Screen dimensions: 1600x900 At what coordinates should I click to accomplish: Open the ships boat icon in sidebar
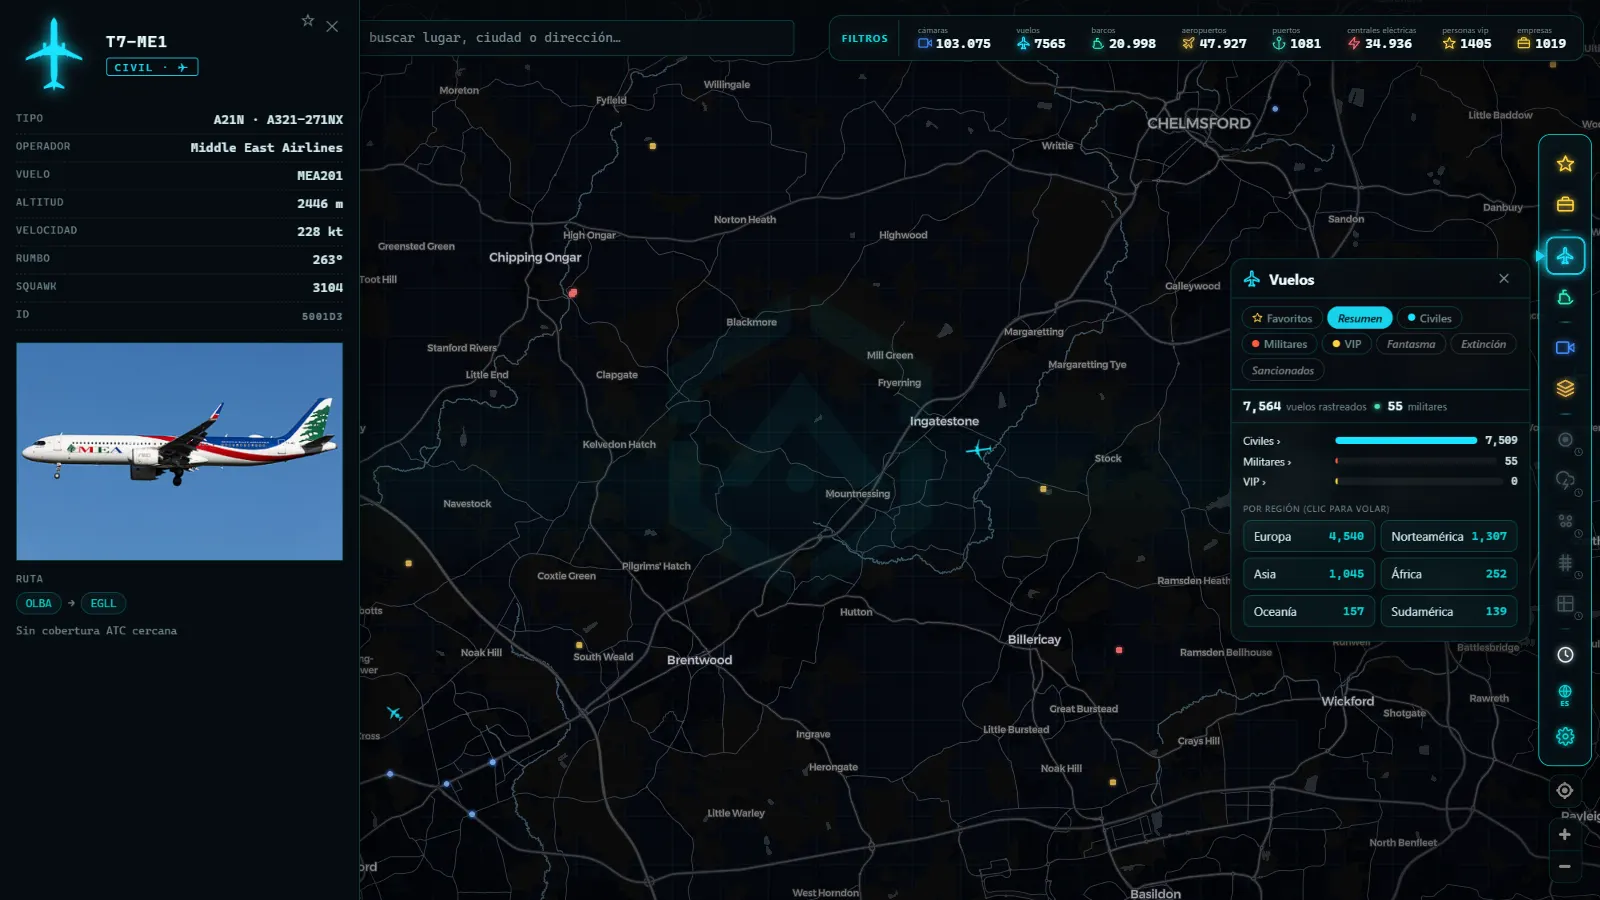1565,298
